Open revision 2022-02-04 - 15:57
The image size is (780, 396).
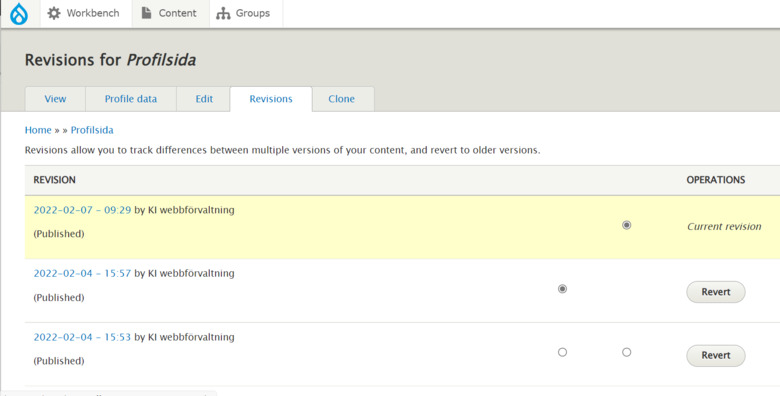(x=82, y=273)
